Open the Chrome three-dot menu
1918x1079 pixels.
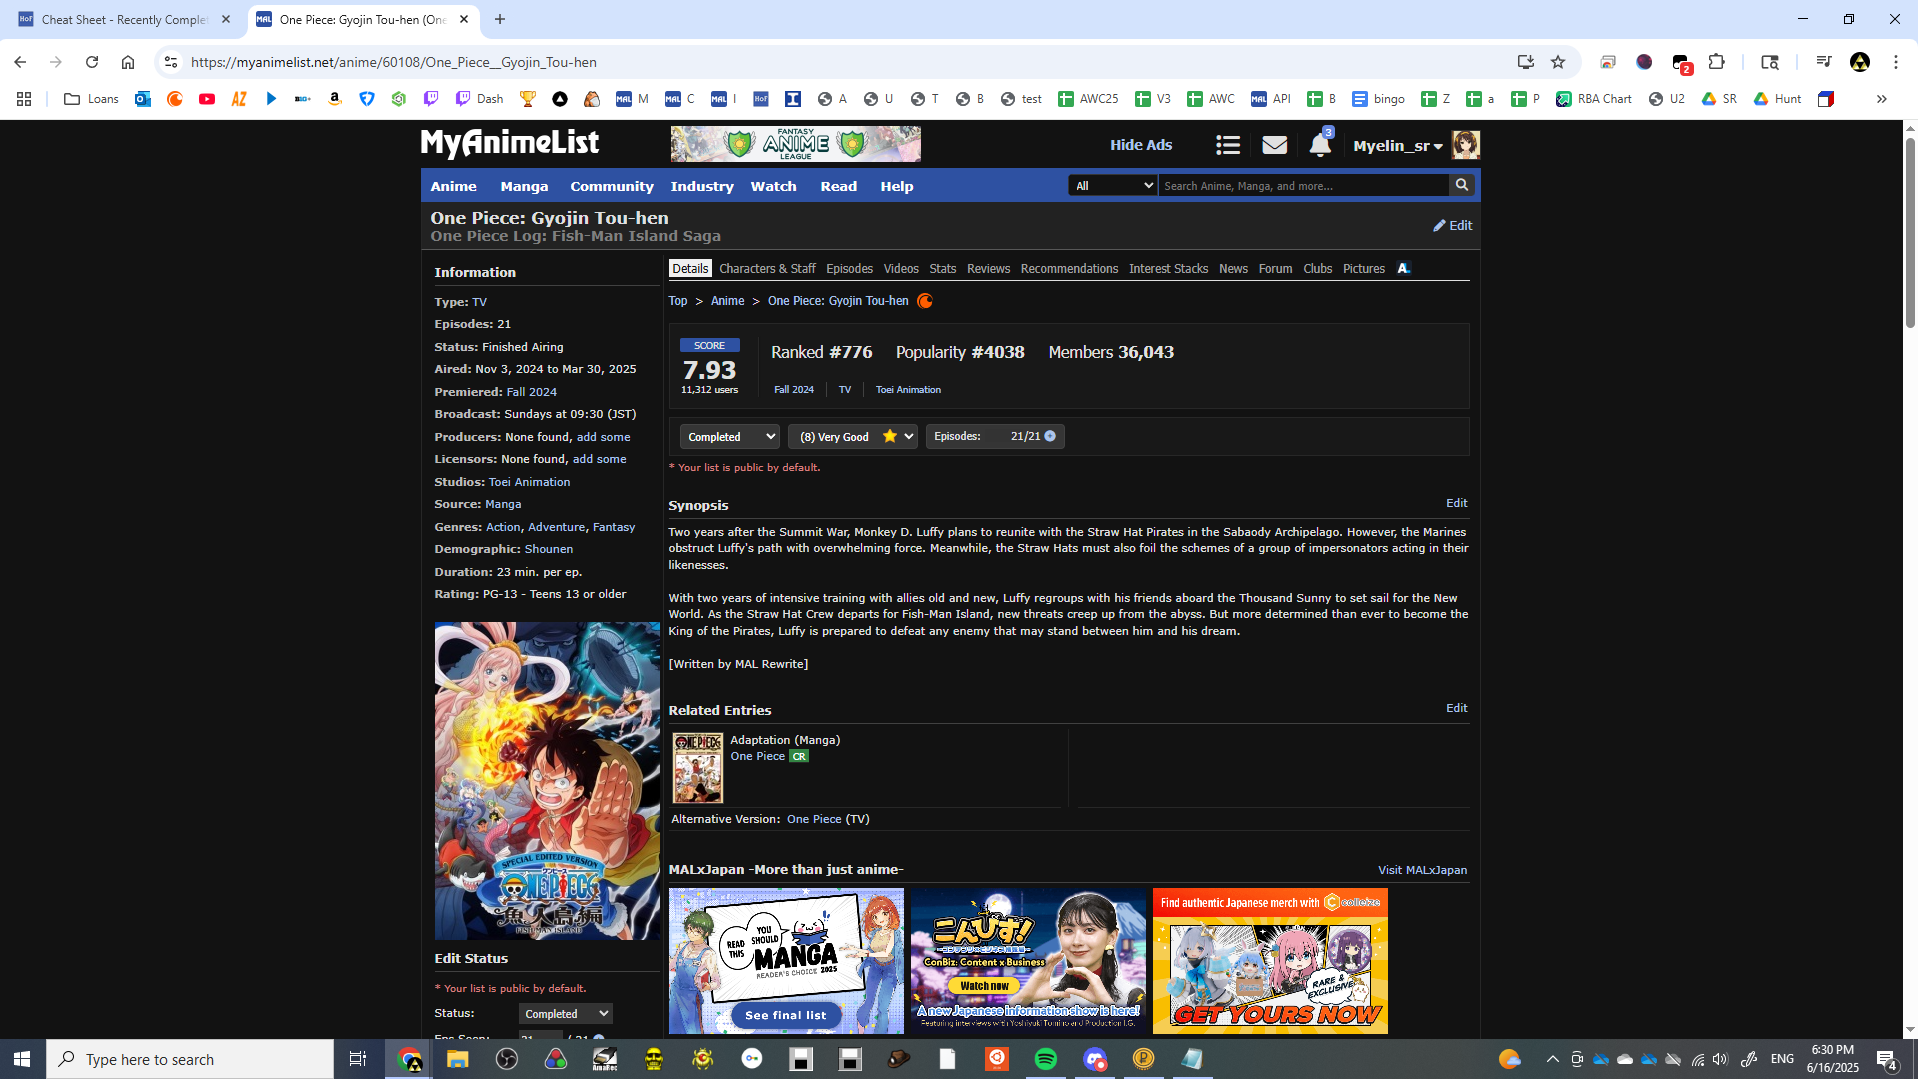click(x=1896, y=62)
